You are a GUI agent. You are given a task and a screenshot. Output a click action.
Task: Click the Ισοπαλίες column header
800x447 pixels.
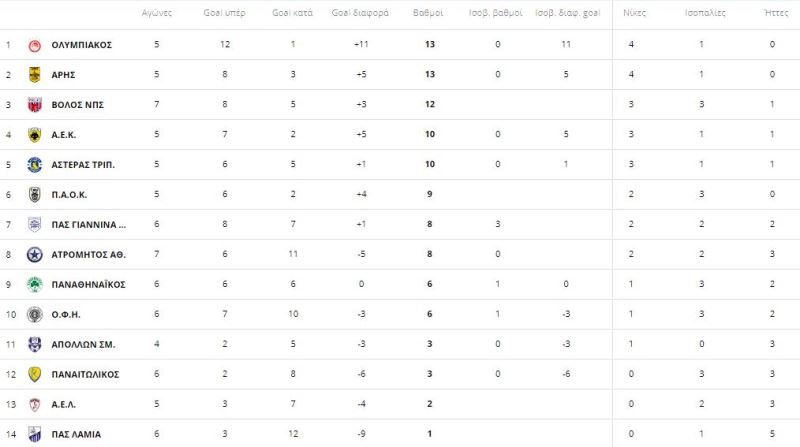tap(705, 13)
